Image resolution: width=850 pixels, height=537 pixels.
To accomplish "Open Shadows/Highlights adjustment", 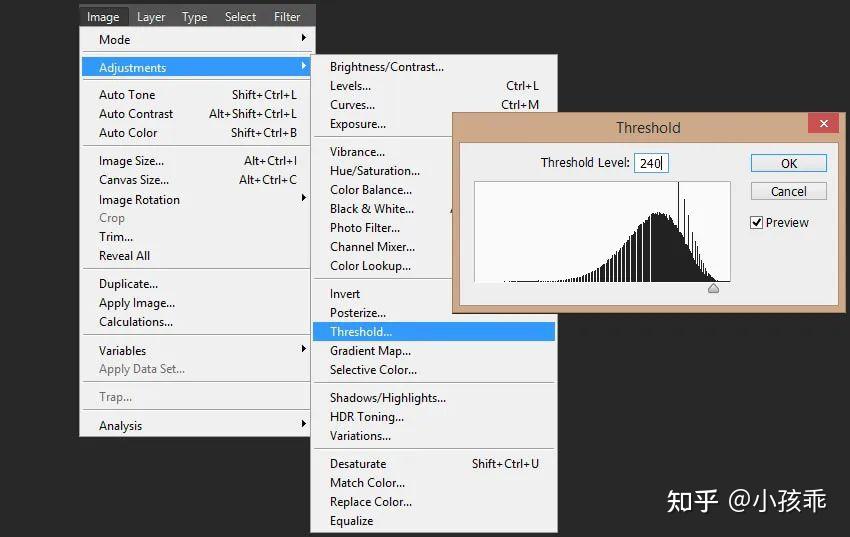I will coord(434,398).
